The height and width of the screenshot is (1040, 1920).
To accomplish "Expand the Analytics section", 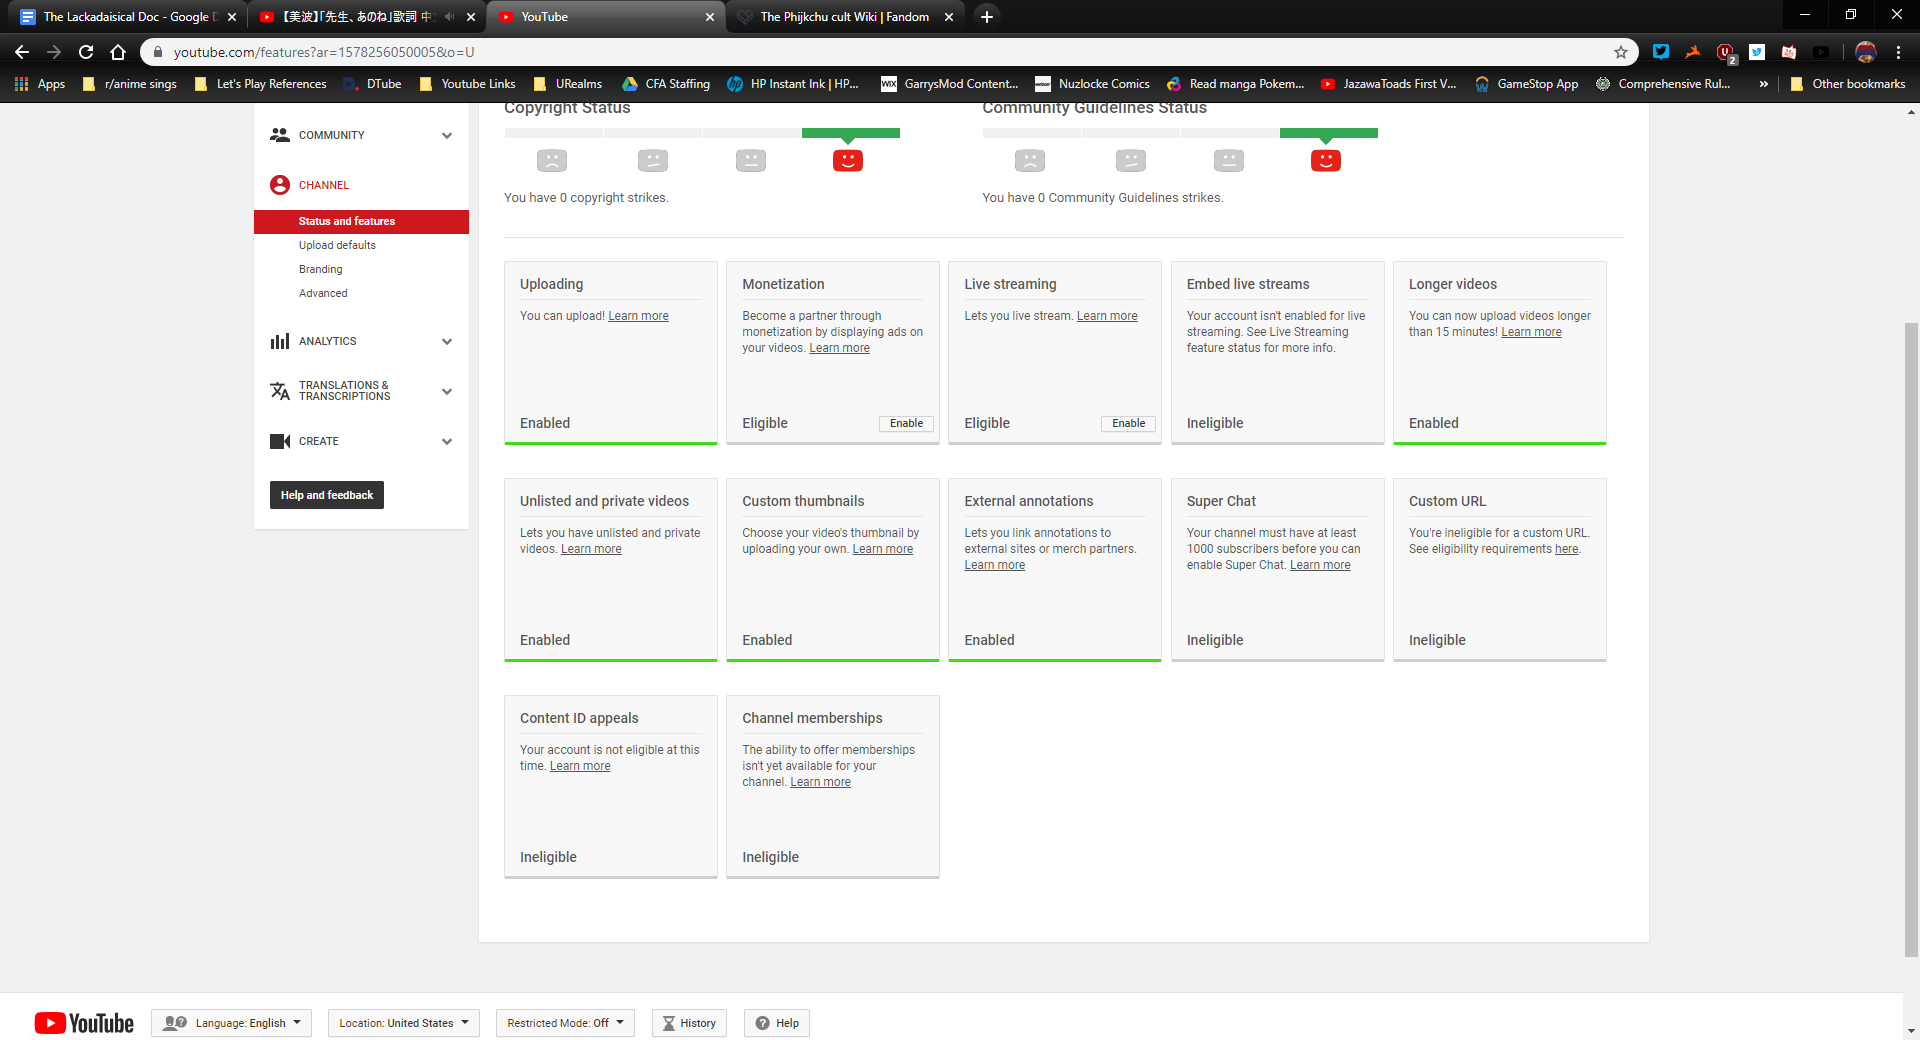I will [447, 341].
